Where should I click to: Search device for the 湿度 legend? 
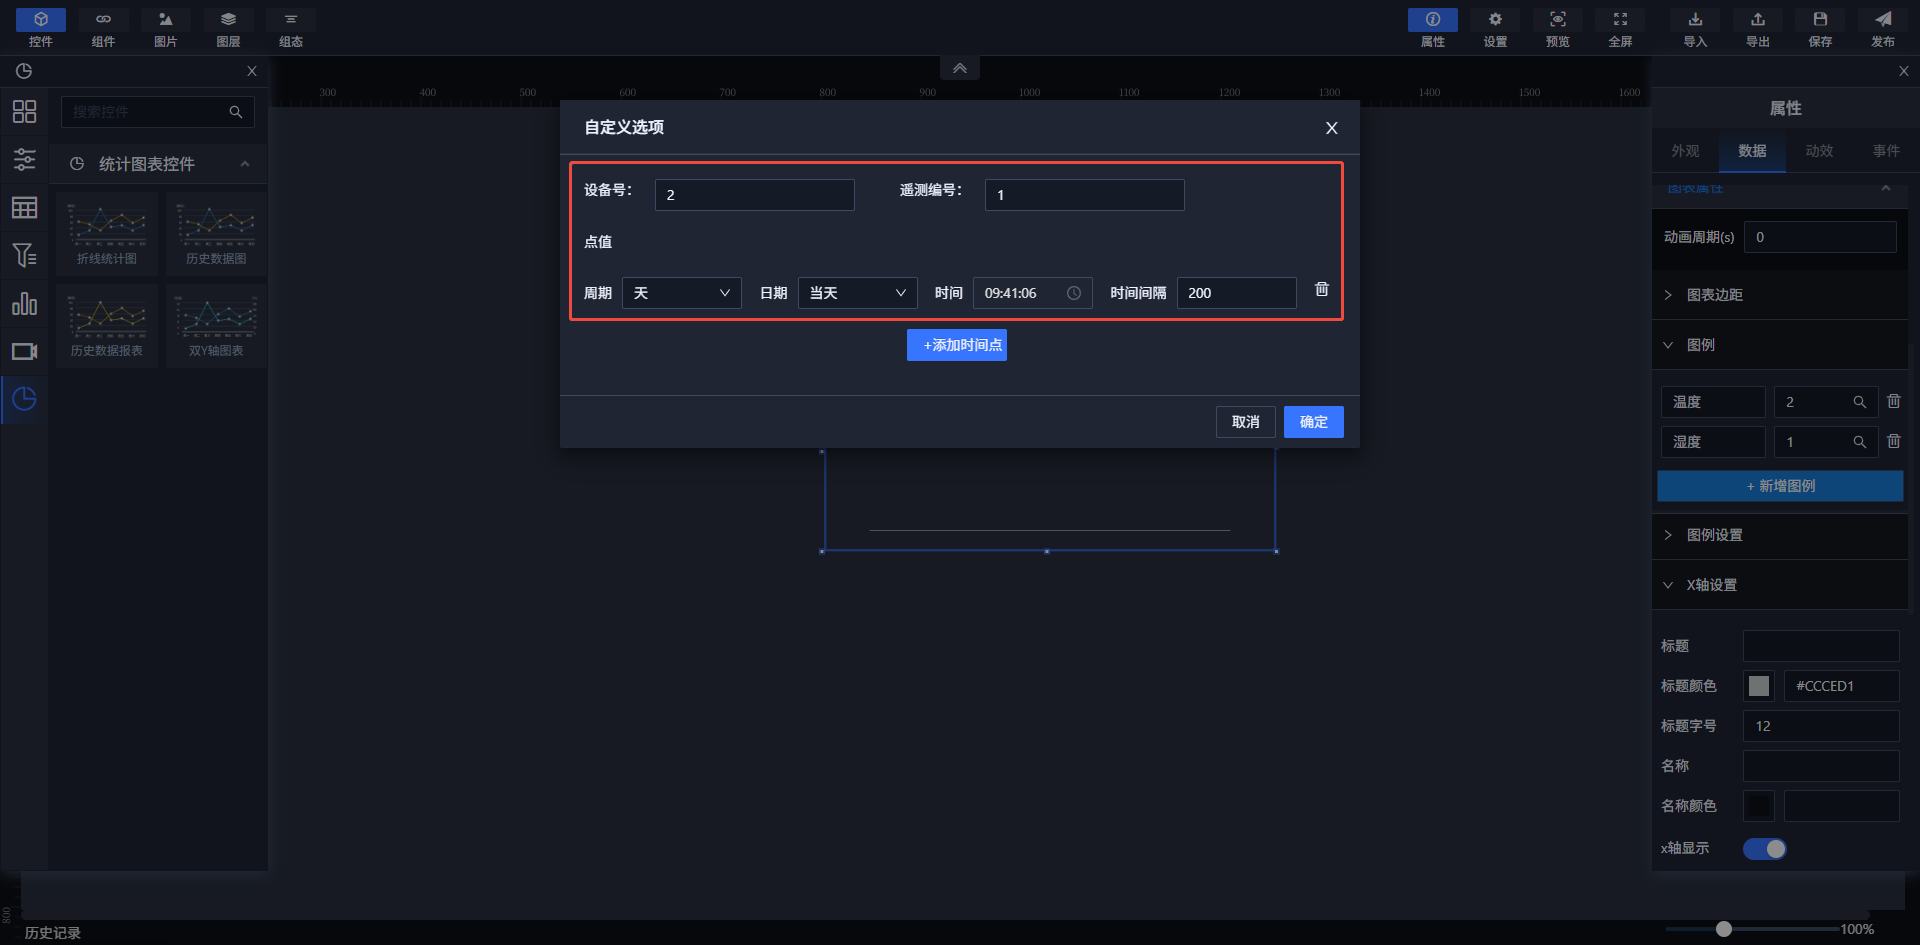[x=1859, y=442]
